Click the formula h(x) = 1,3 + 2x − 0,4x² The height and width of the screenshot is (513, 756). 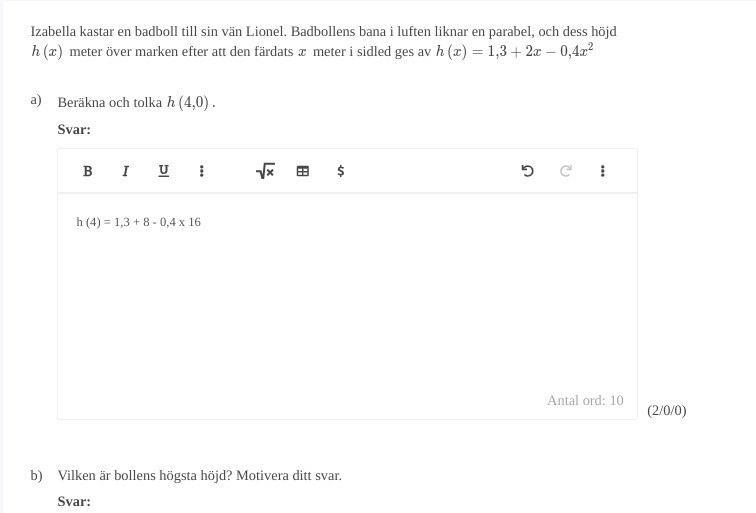(x=514, y=51)
